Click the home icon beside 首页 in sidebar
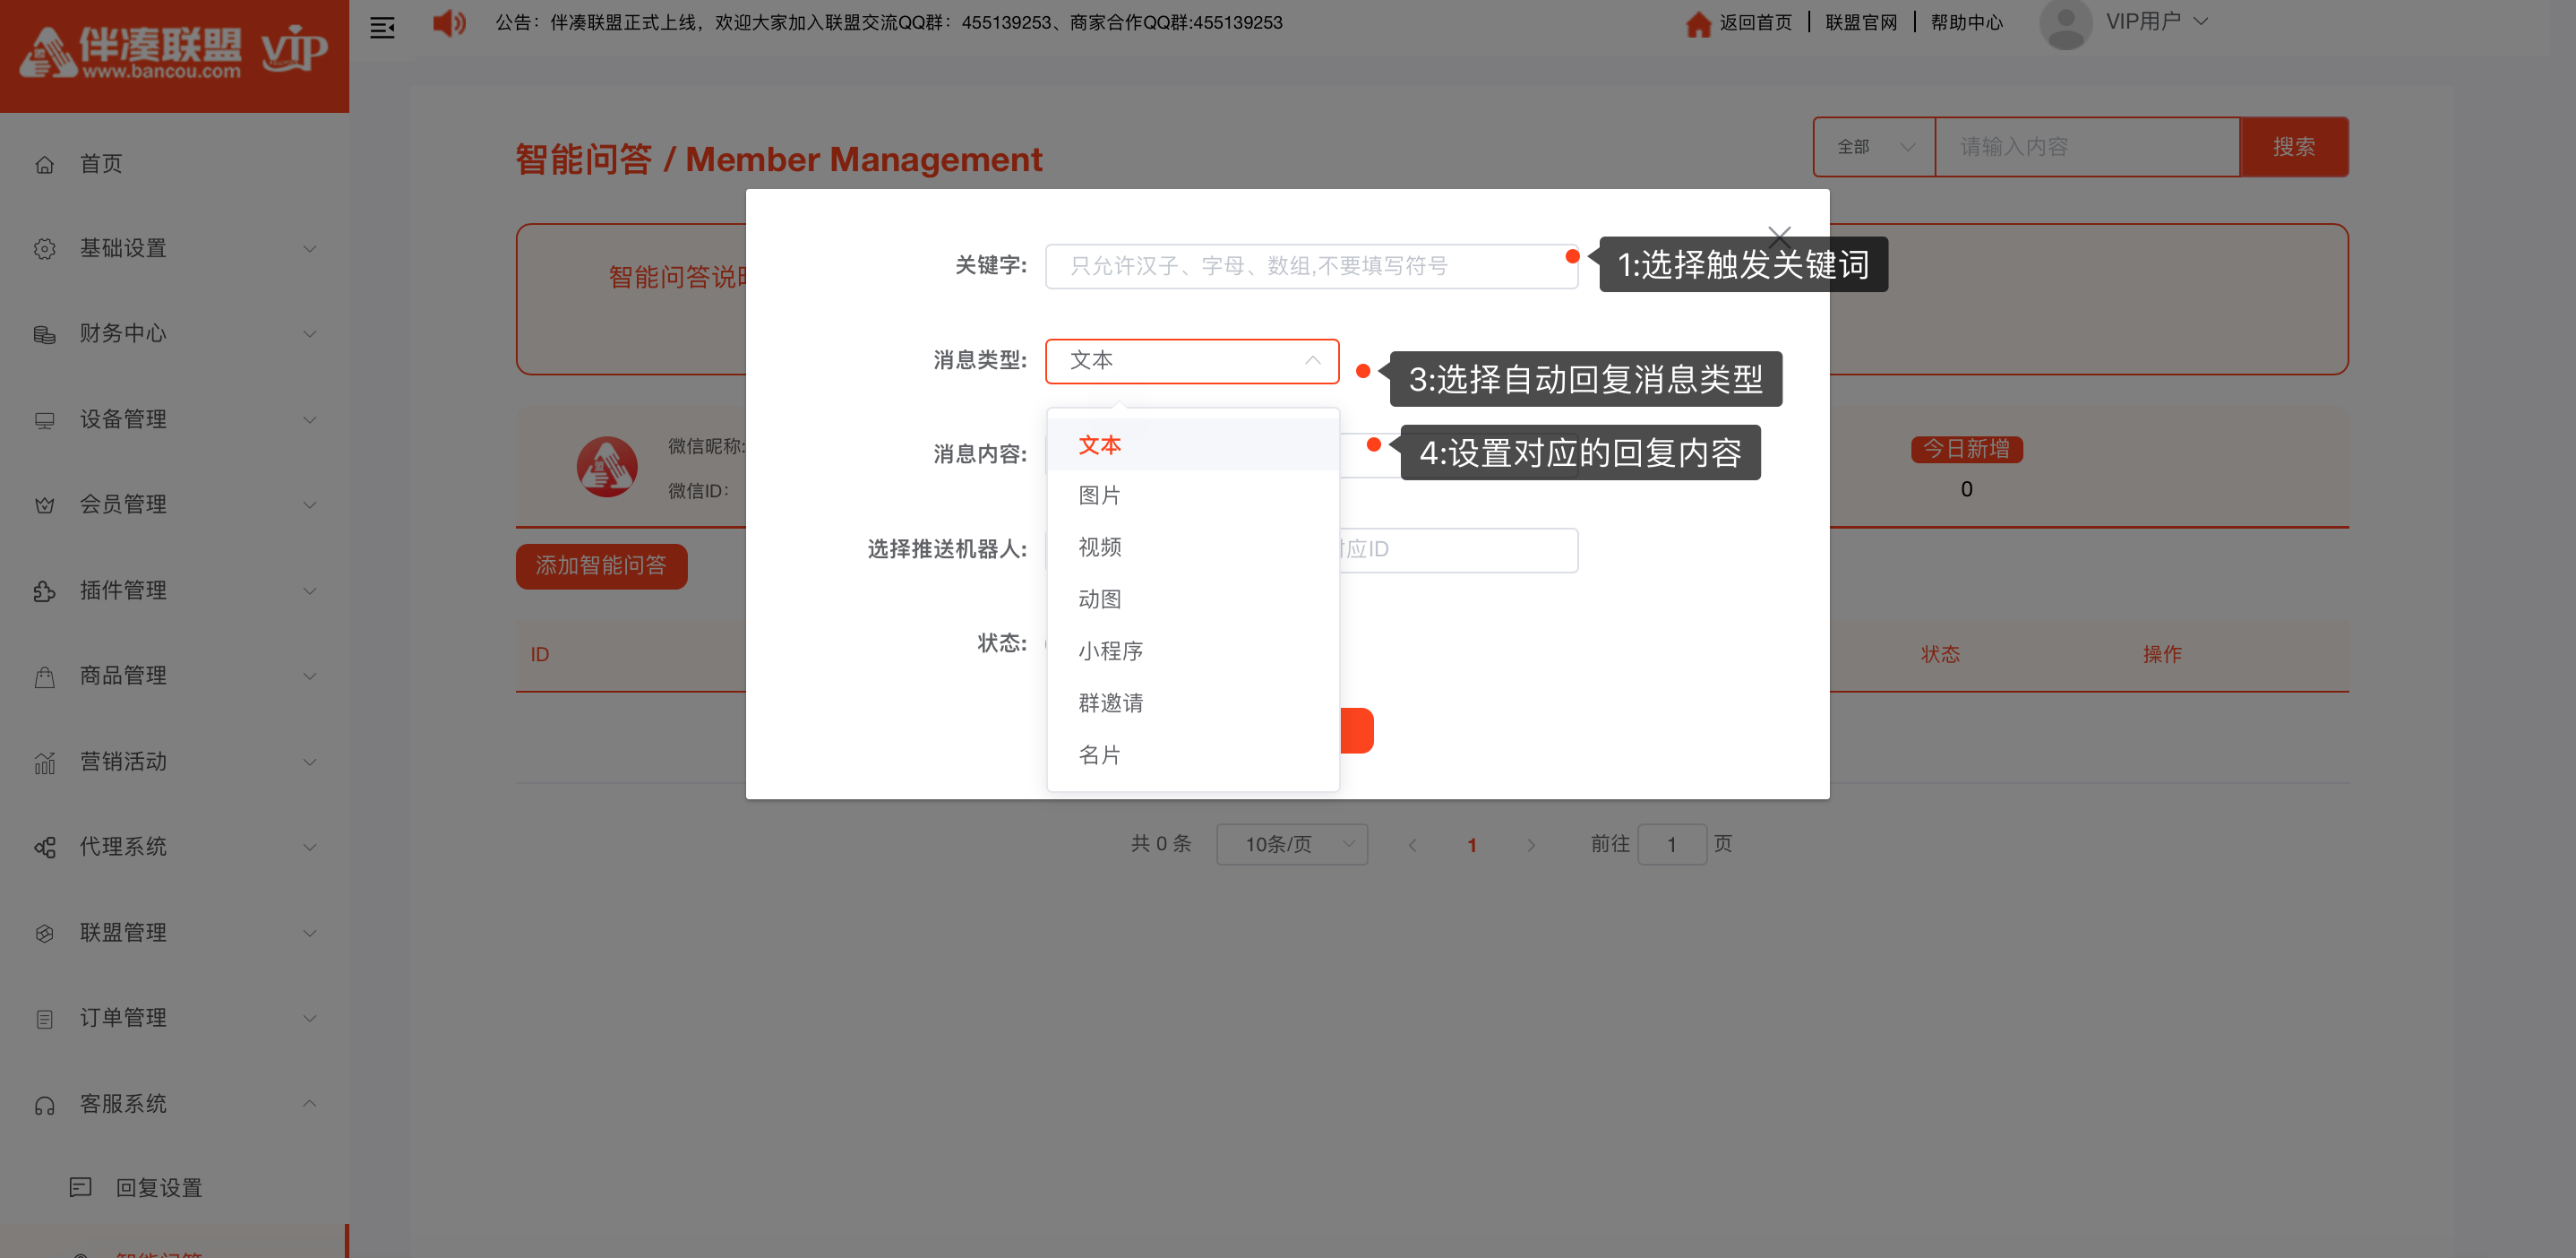Viewport: 2576px width, 1258px height. [44, 164]
